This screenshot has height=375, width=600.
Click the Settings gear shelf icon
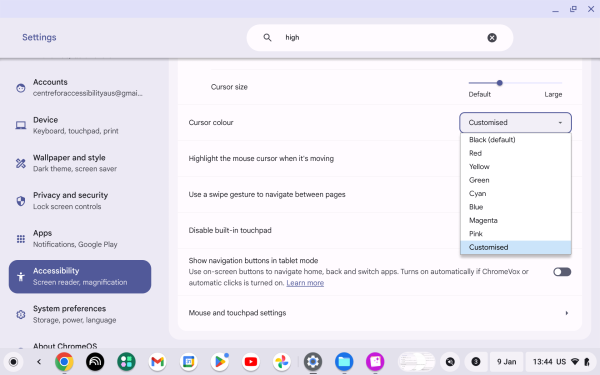[x=313, y=362]
